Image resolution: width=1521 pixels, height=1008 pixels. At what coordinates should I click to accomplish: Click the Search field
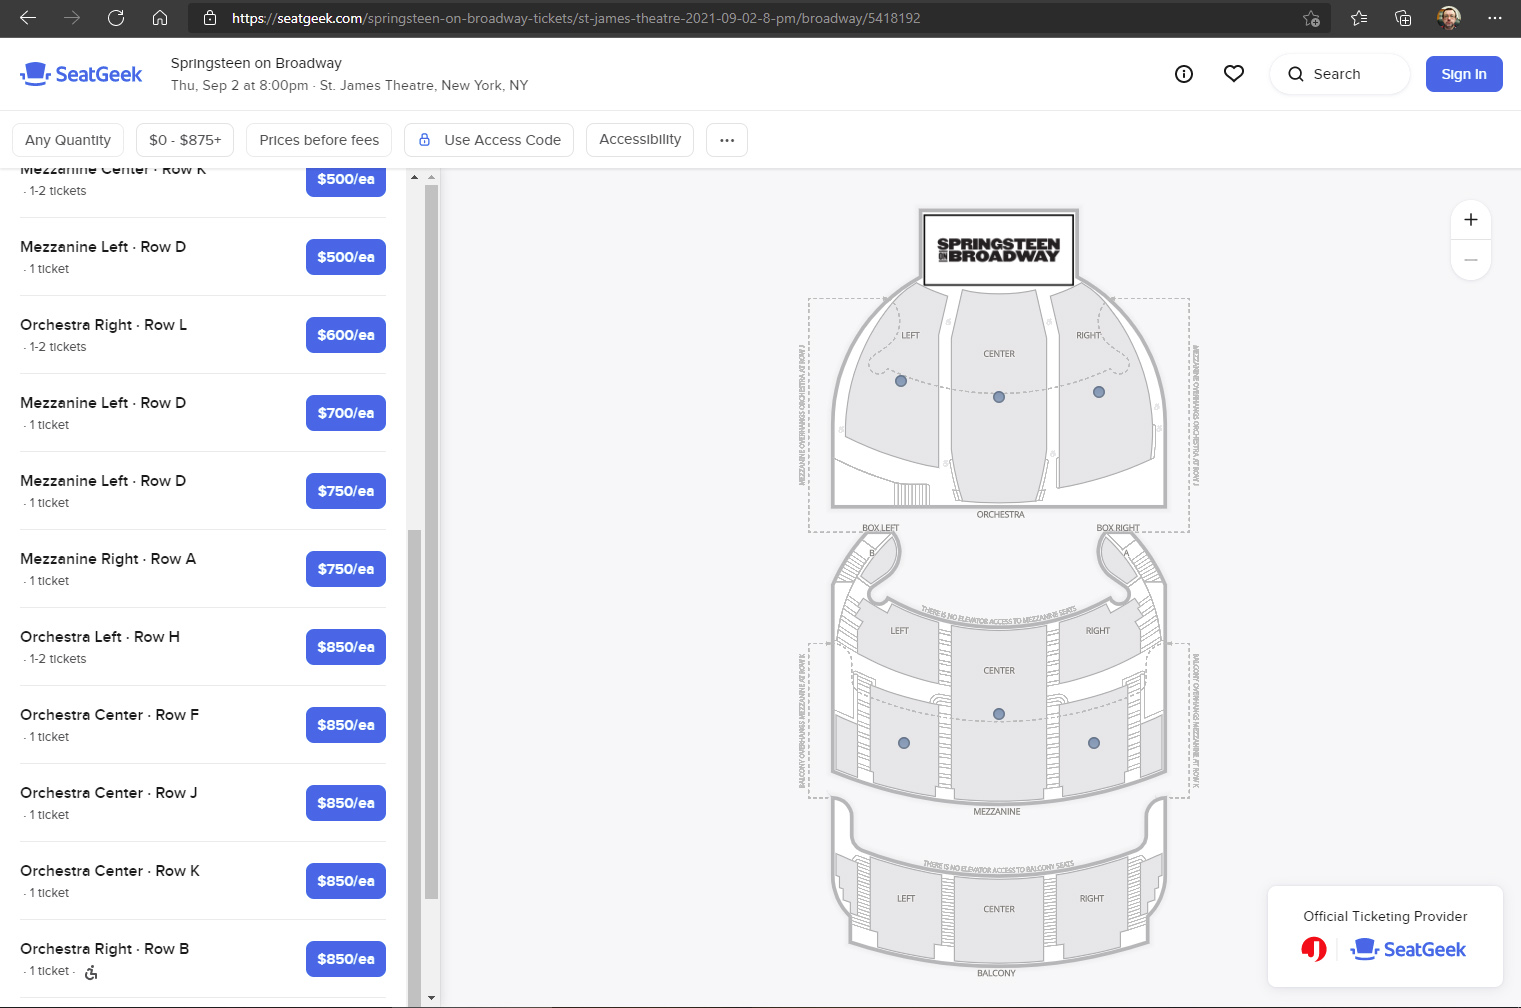coord(1340,74)
